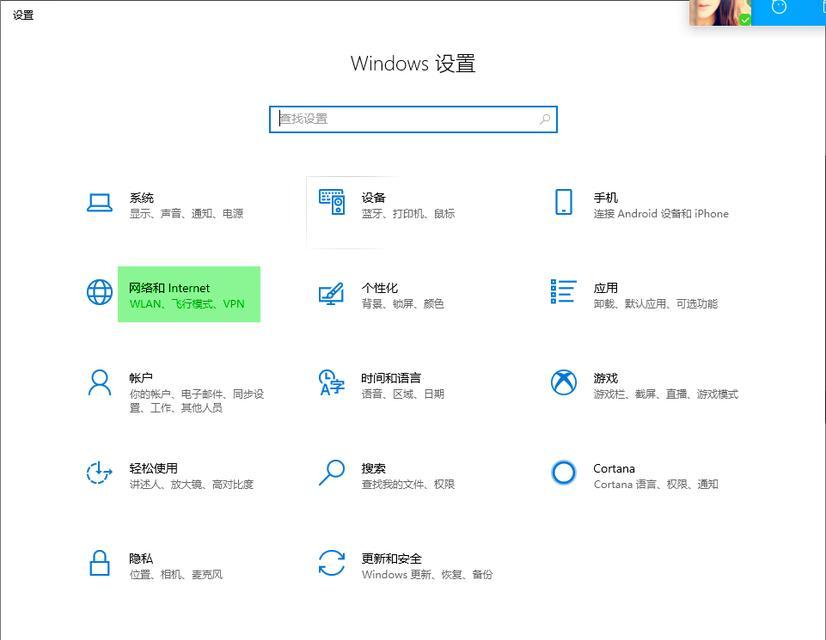Screen dimensions: 826x640
Task: Open the Cortana circle icon
Action: 564,472
